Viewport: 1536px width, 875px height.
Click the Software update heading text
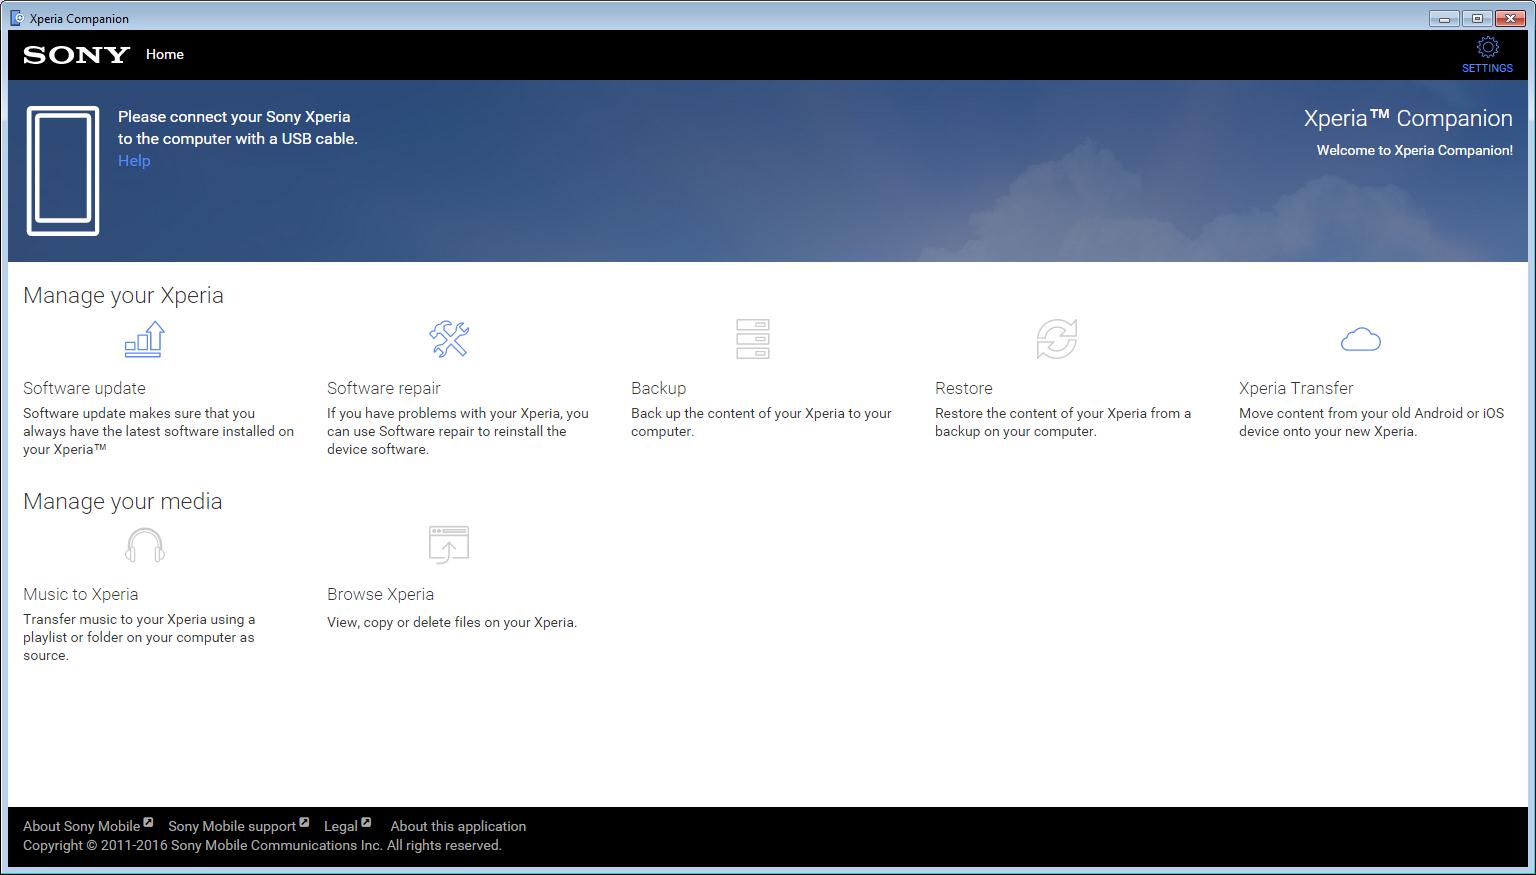coord(84,388)
